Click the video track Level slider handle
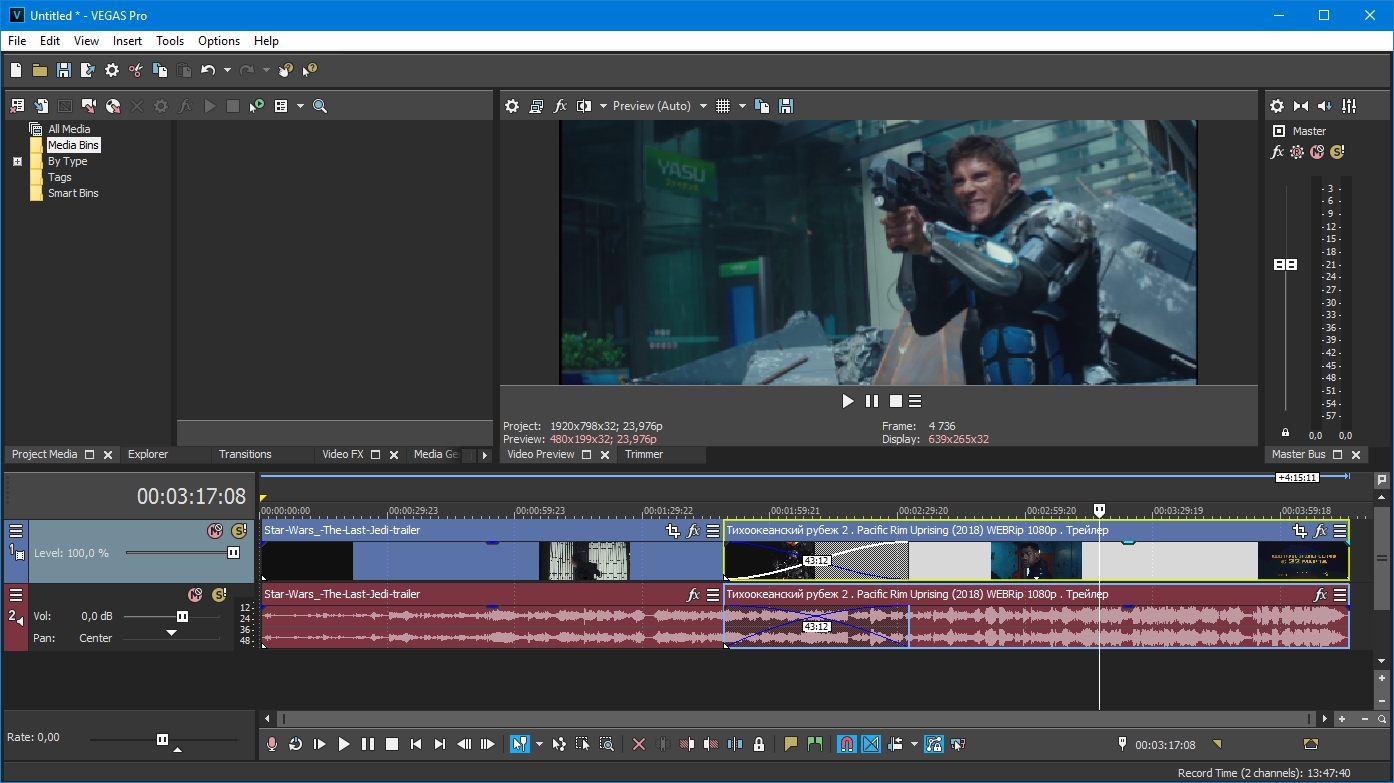The image size is (1394, 783). (x=233, y=553)
